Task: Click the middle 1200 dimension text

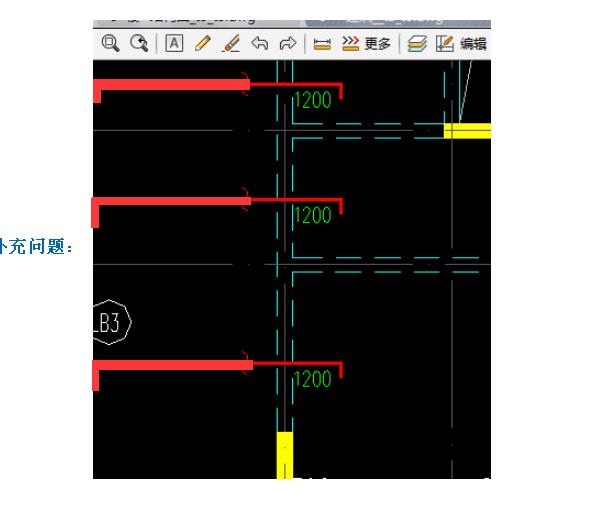Action: (x=313, y=215)
